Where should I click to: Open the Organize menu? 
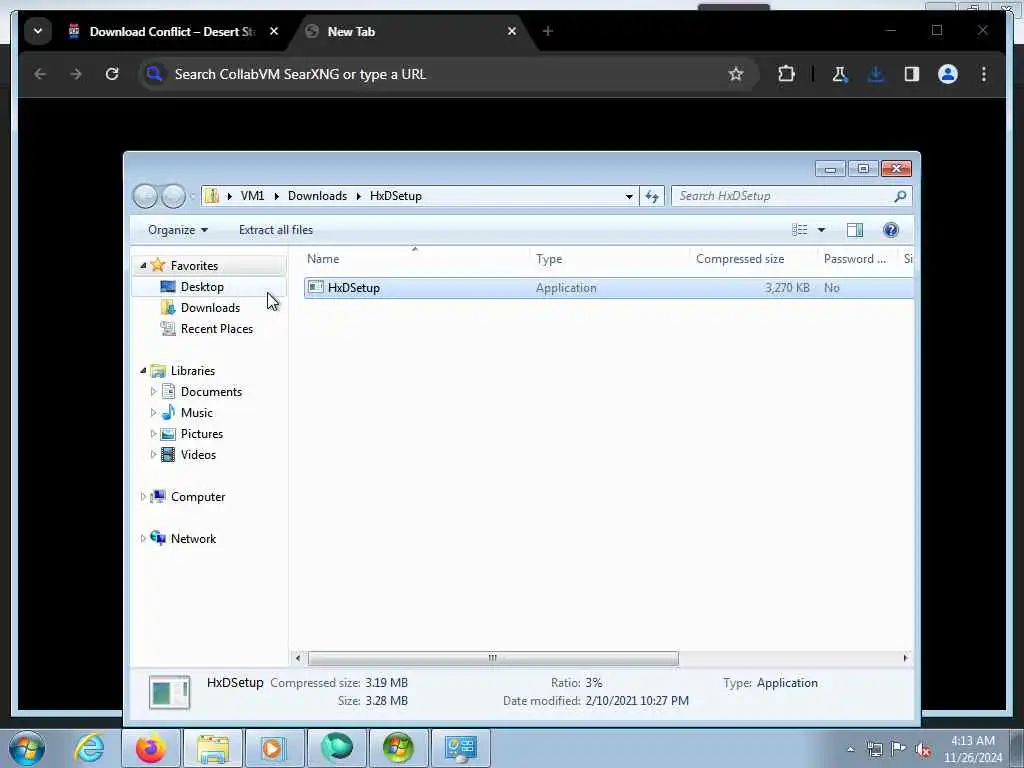point(178,230)
